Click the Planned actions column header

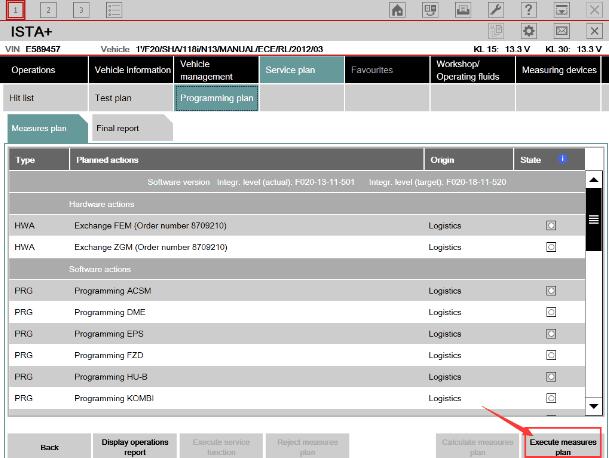[247, 159]
